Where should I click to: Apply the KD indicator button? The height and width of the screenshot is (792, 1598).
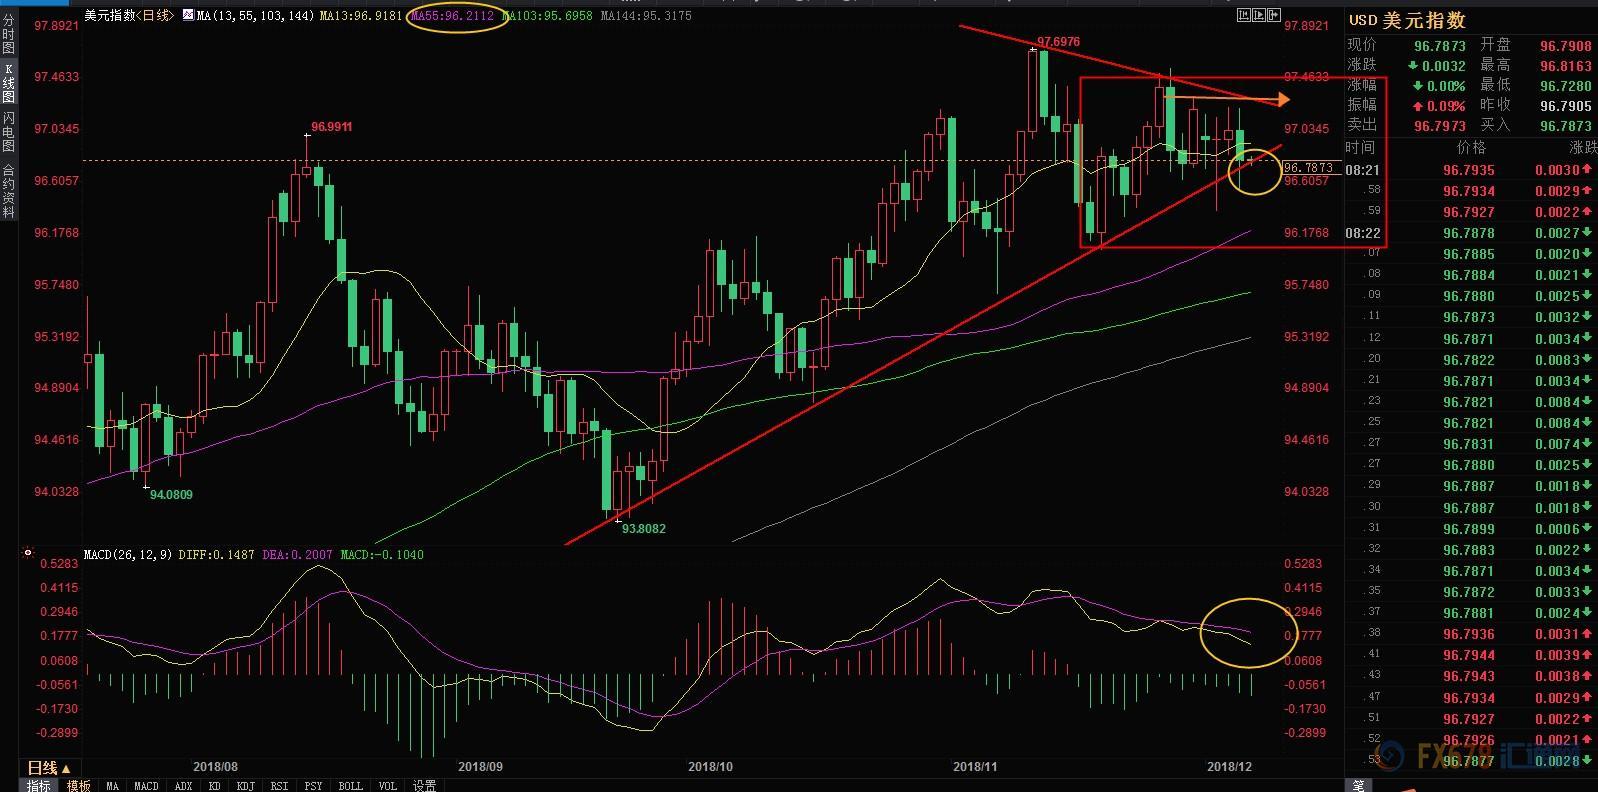(214, 785)
